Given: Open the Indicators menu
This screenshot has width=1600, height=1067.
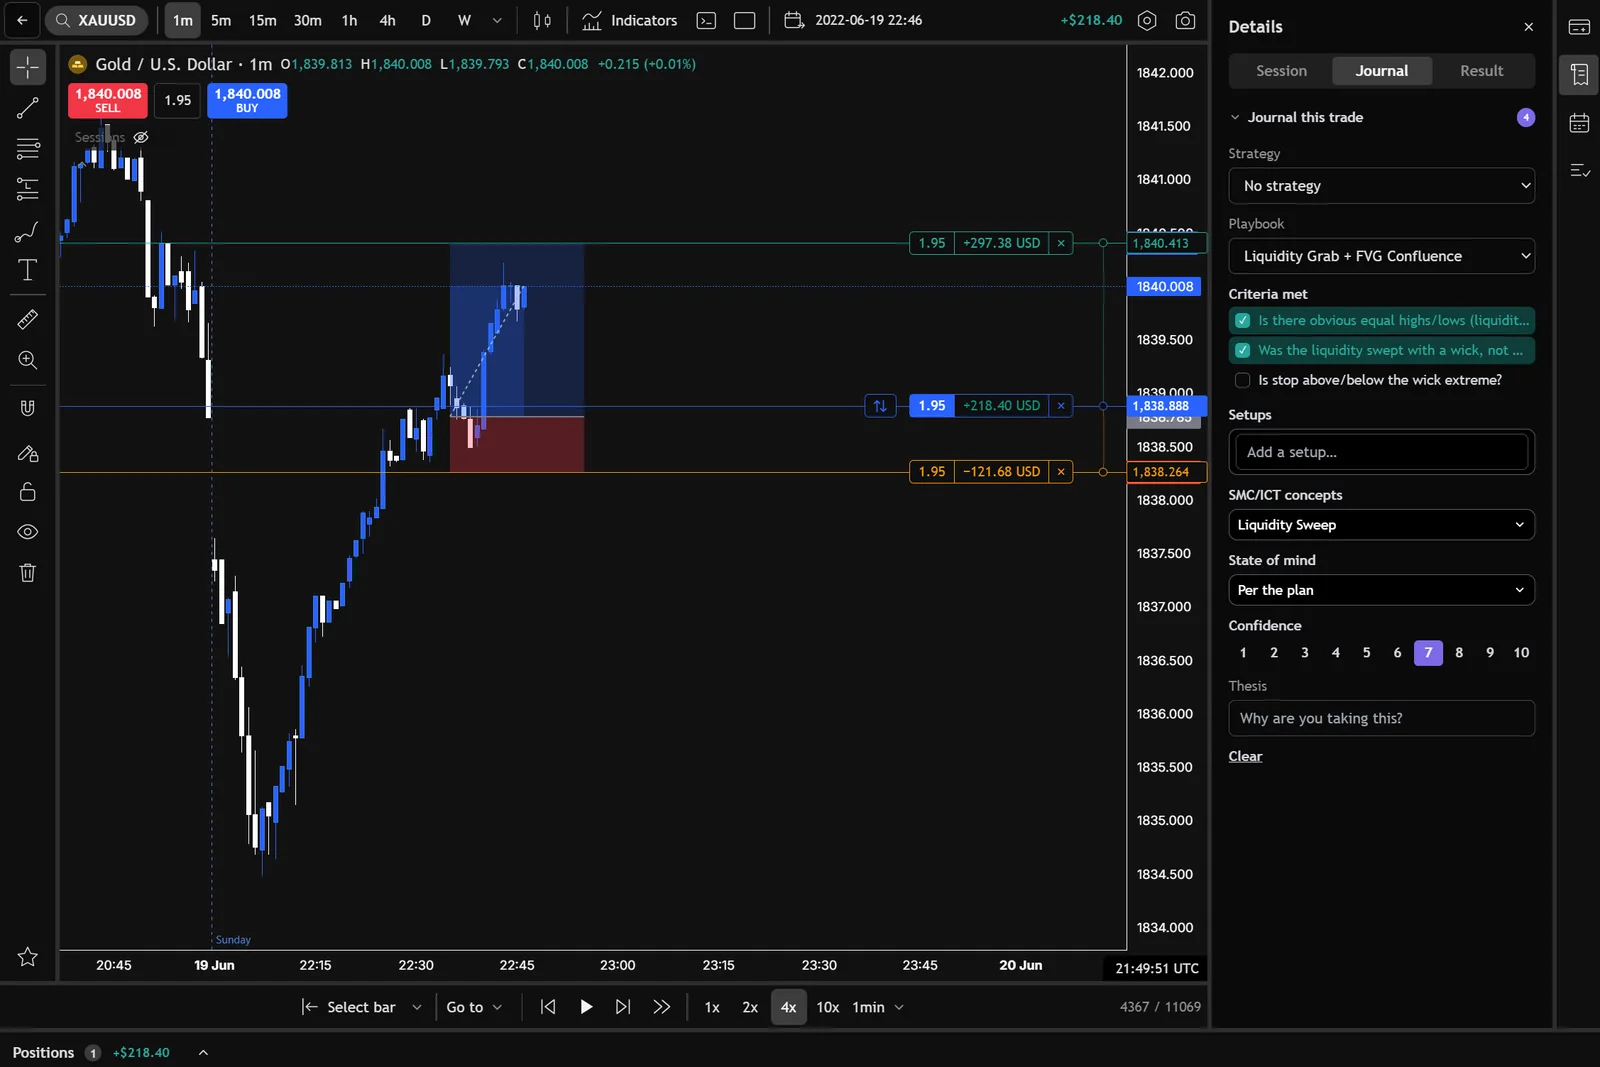Looking at the screenshot, I should coord(630,20).
